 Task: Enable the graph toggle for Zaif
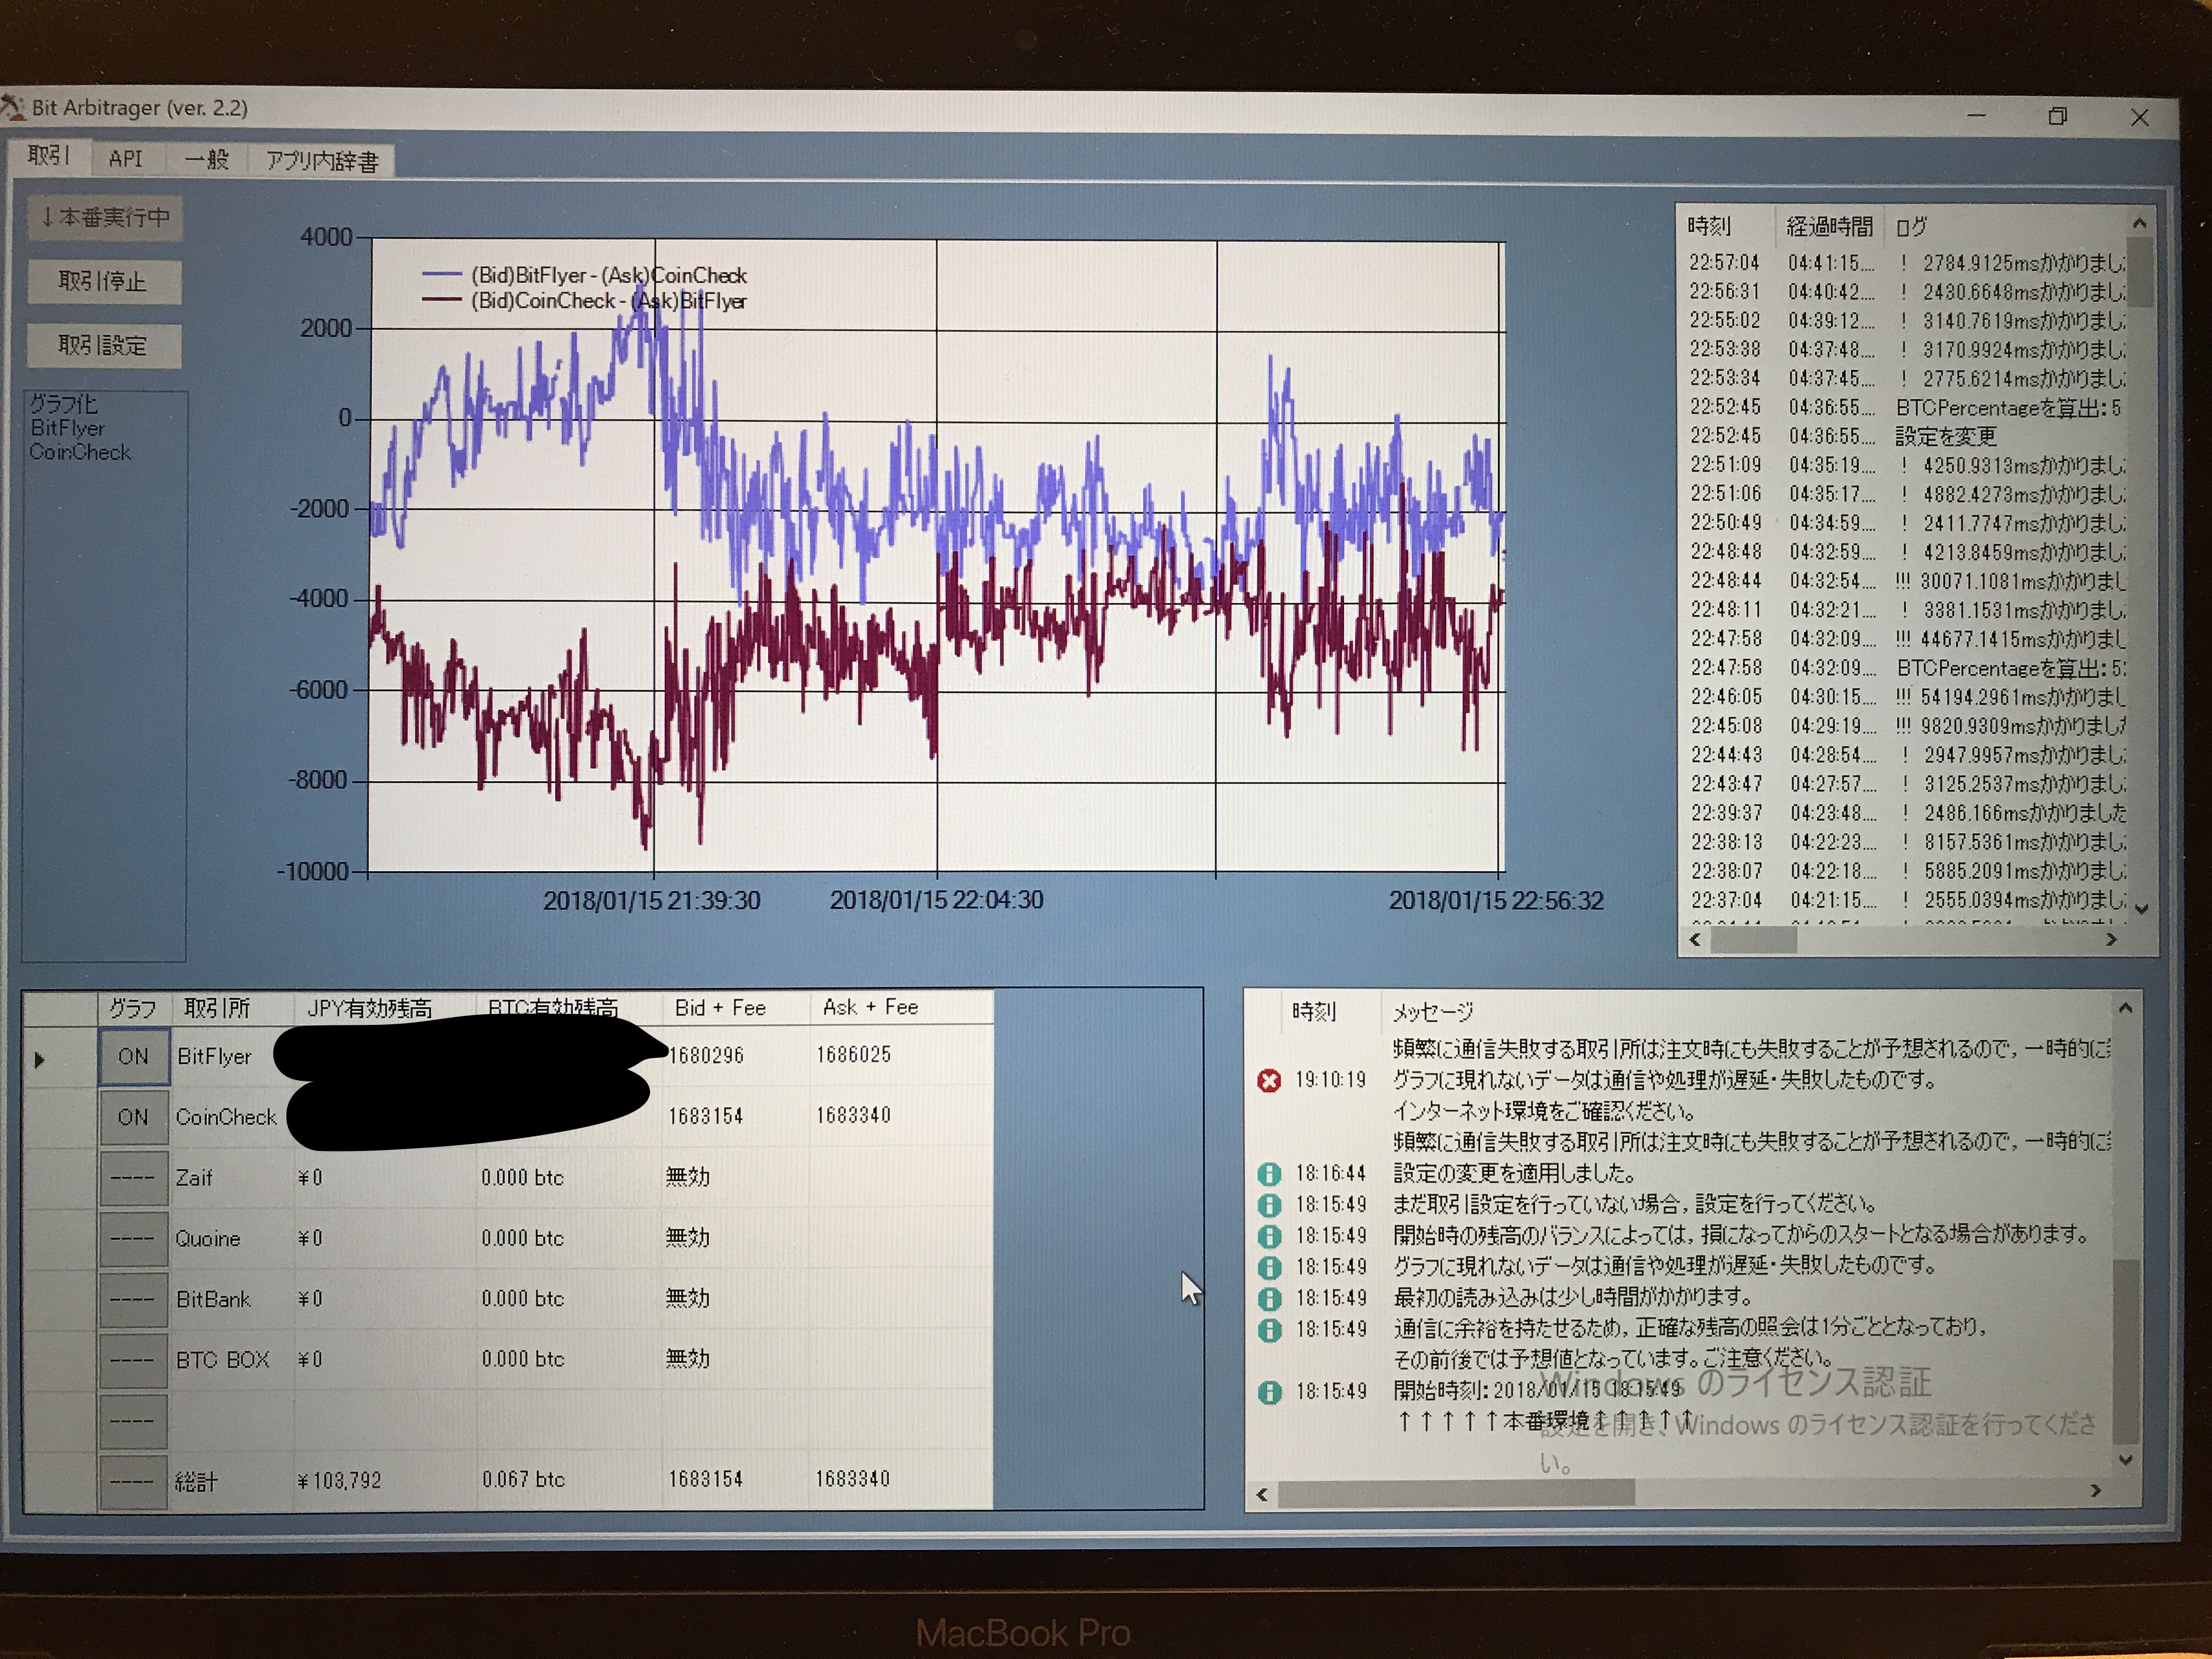(x=133, y=1178)
